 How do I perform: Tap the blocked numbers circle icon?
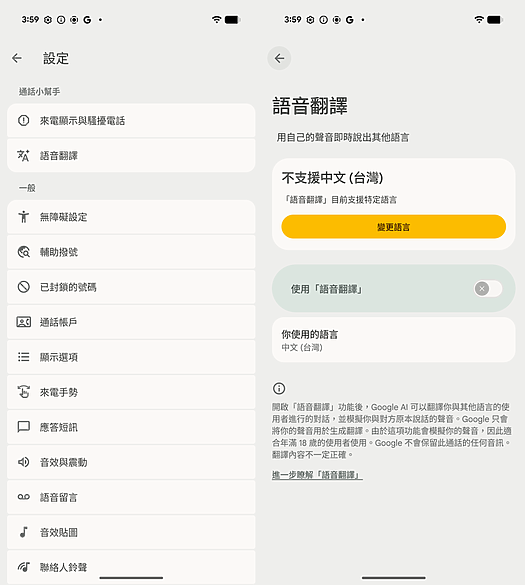[24, 287]
